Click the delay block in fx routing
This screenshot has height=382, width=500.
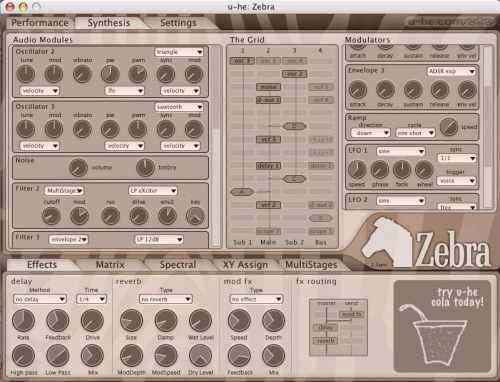coord(326,328)
